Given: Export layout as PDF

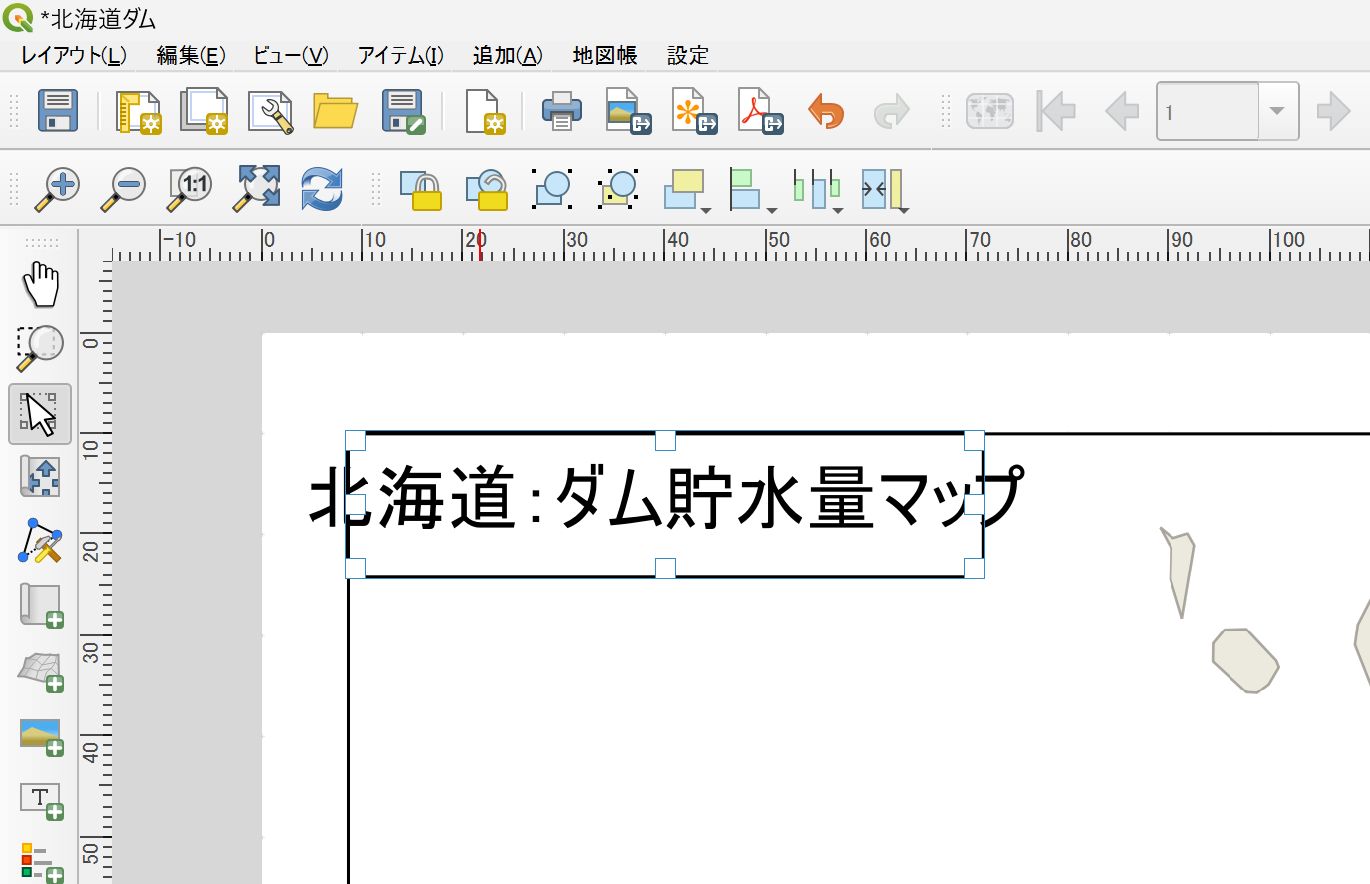Looking at the screenshot, I should 761,111.
